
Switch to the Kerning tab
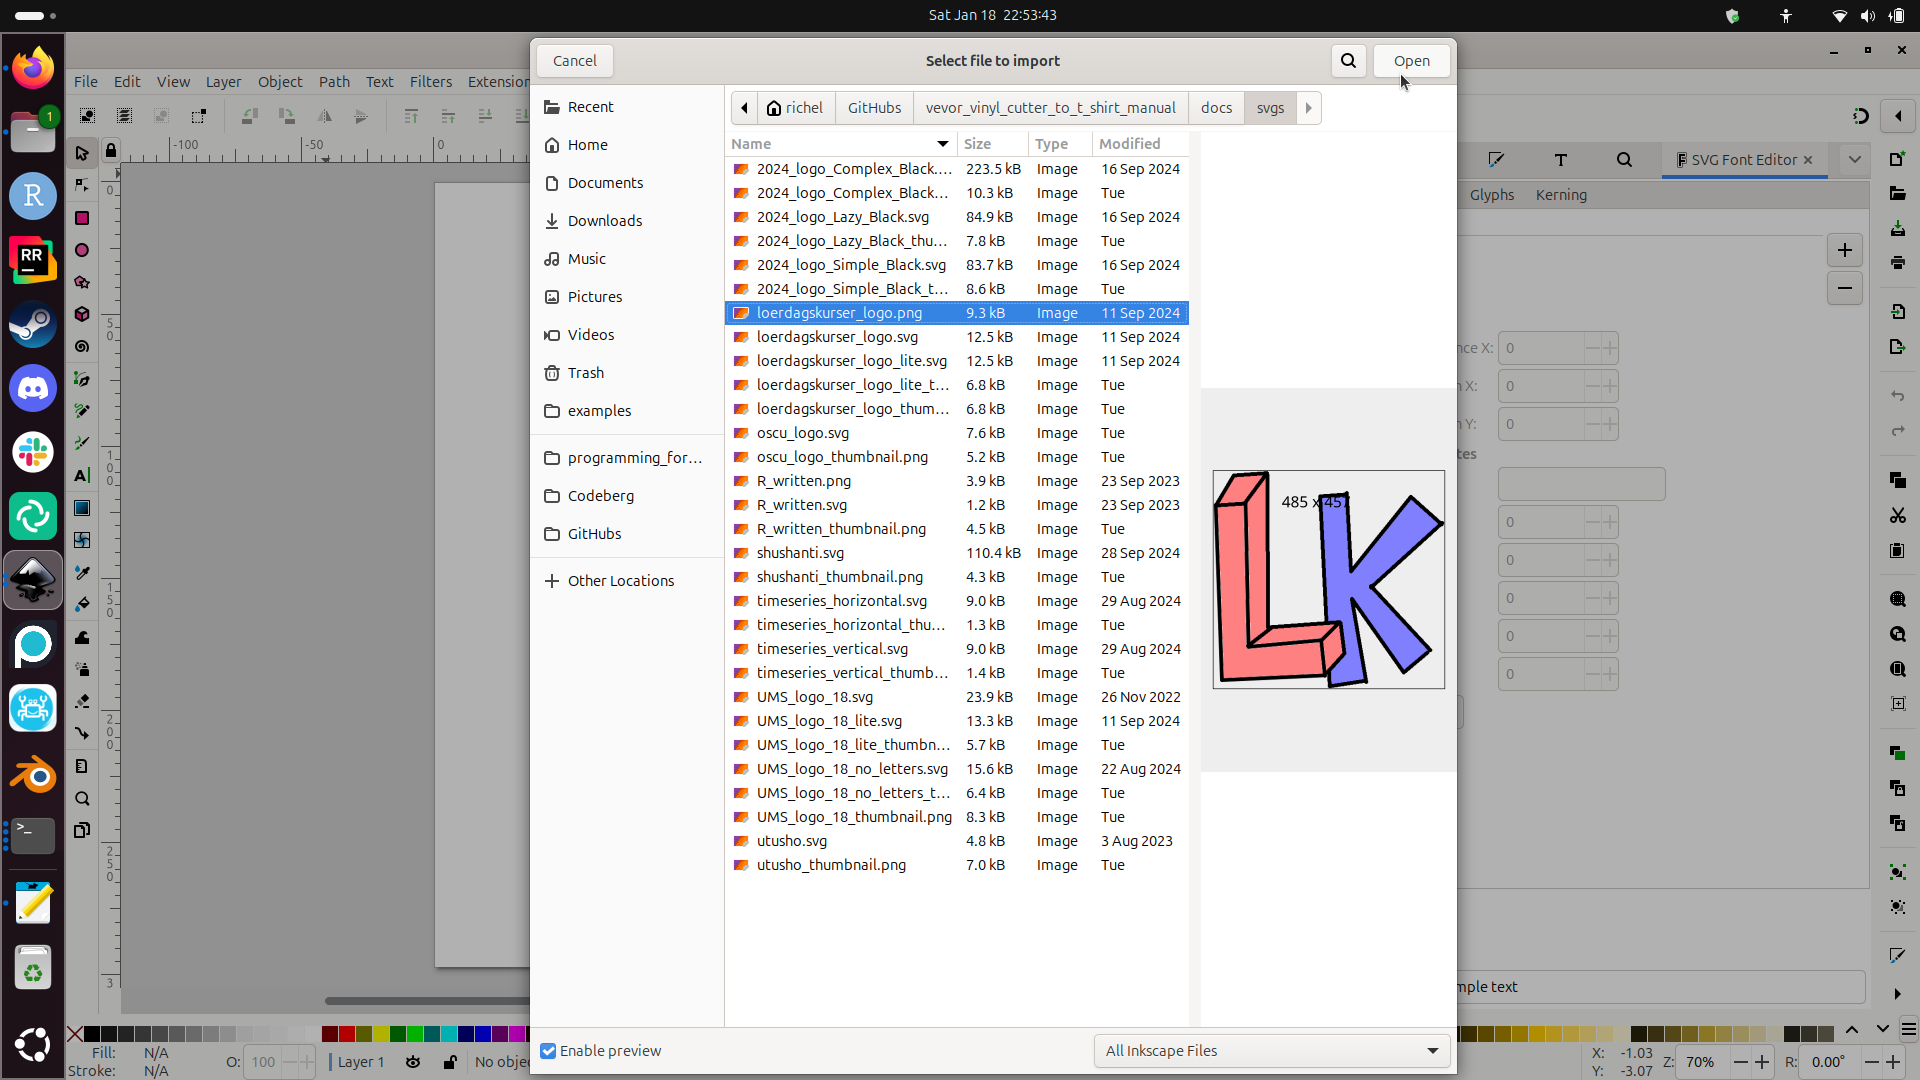(x=1561, y=195)
